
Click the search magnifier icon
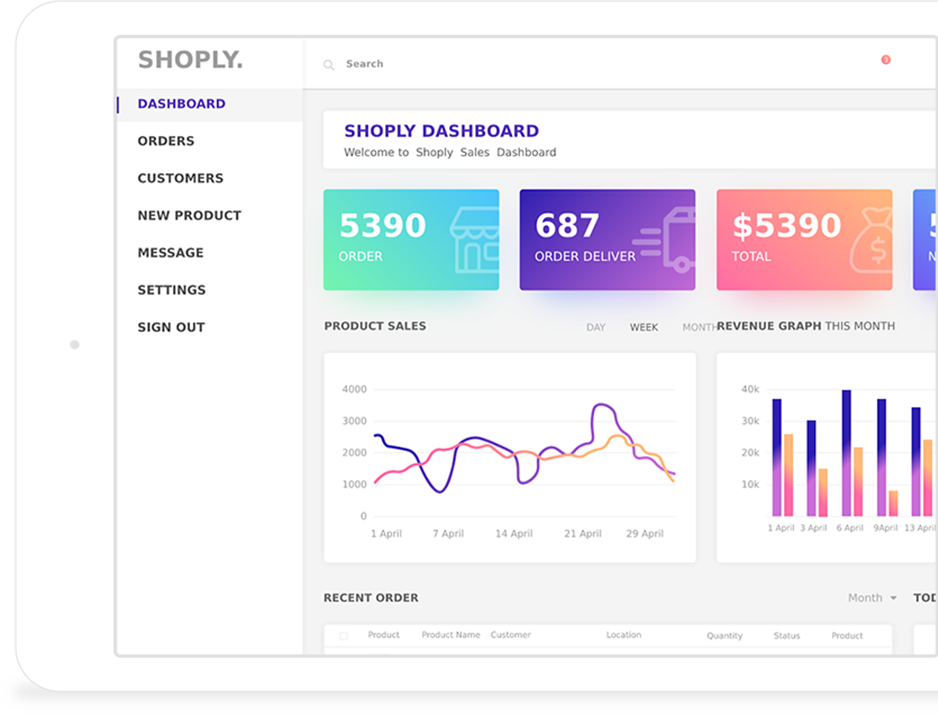[328, 65]
